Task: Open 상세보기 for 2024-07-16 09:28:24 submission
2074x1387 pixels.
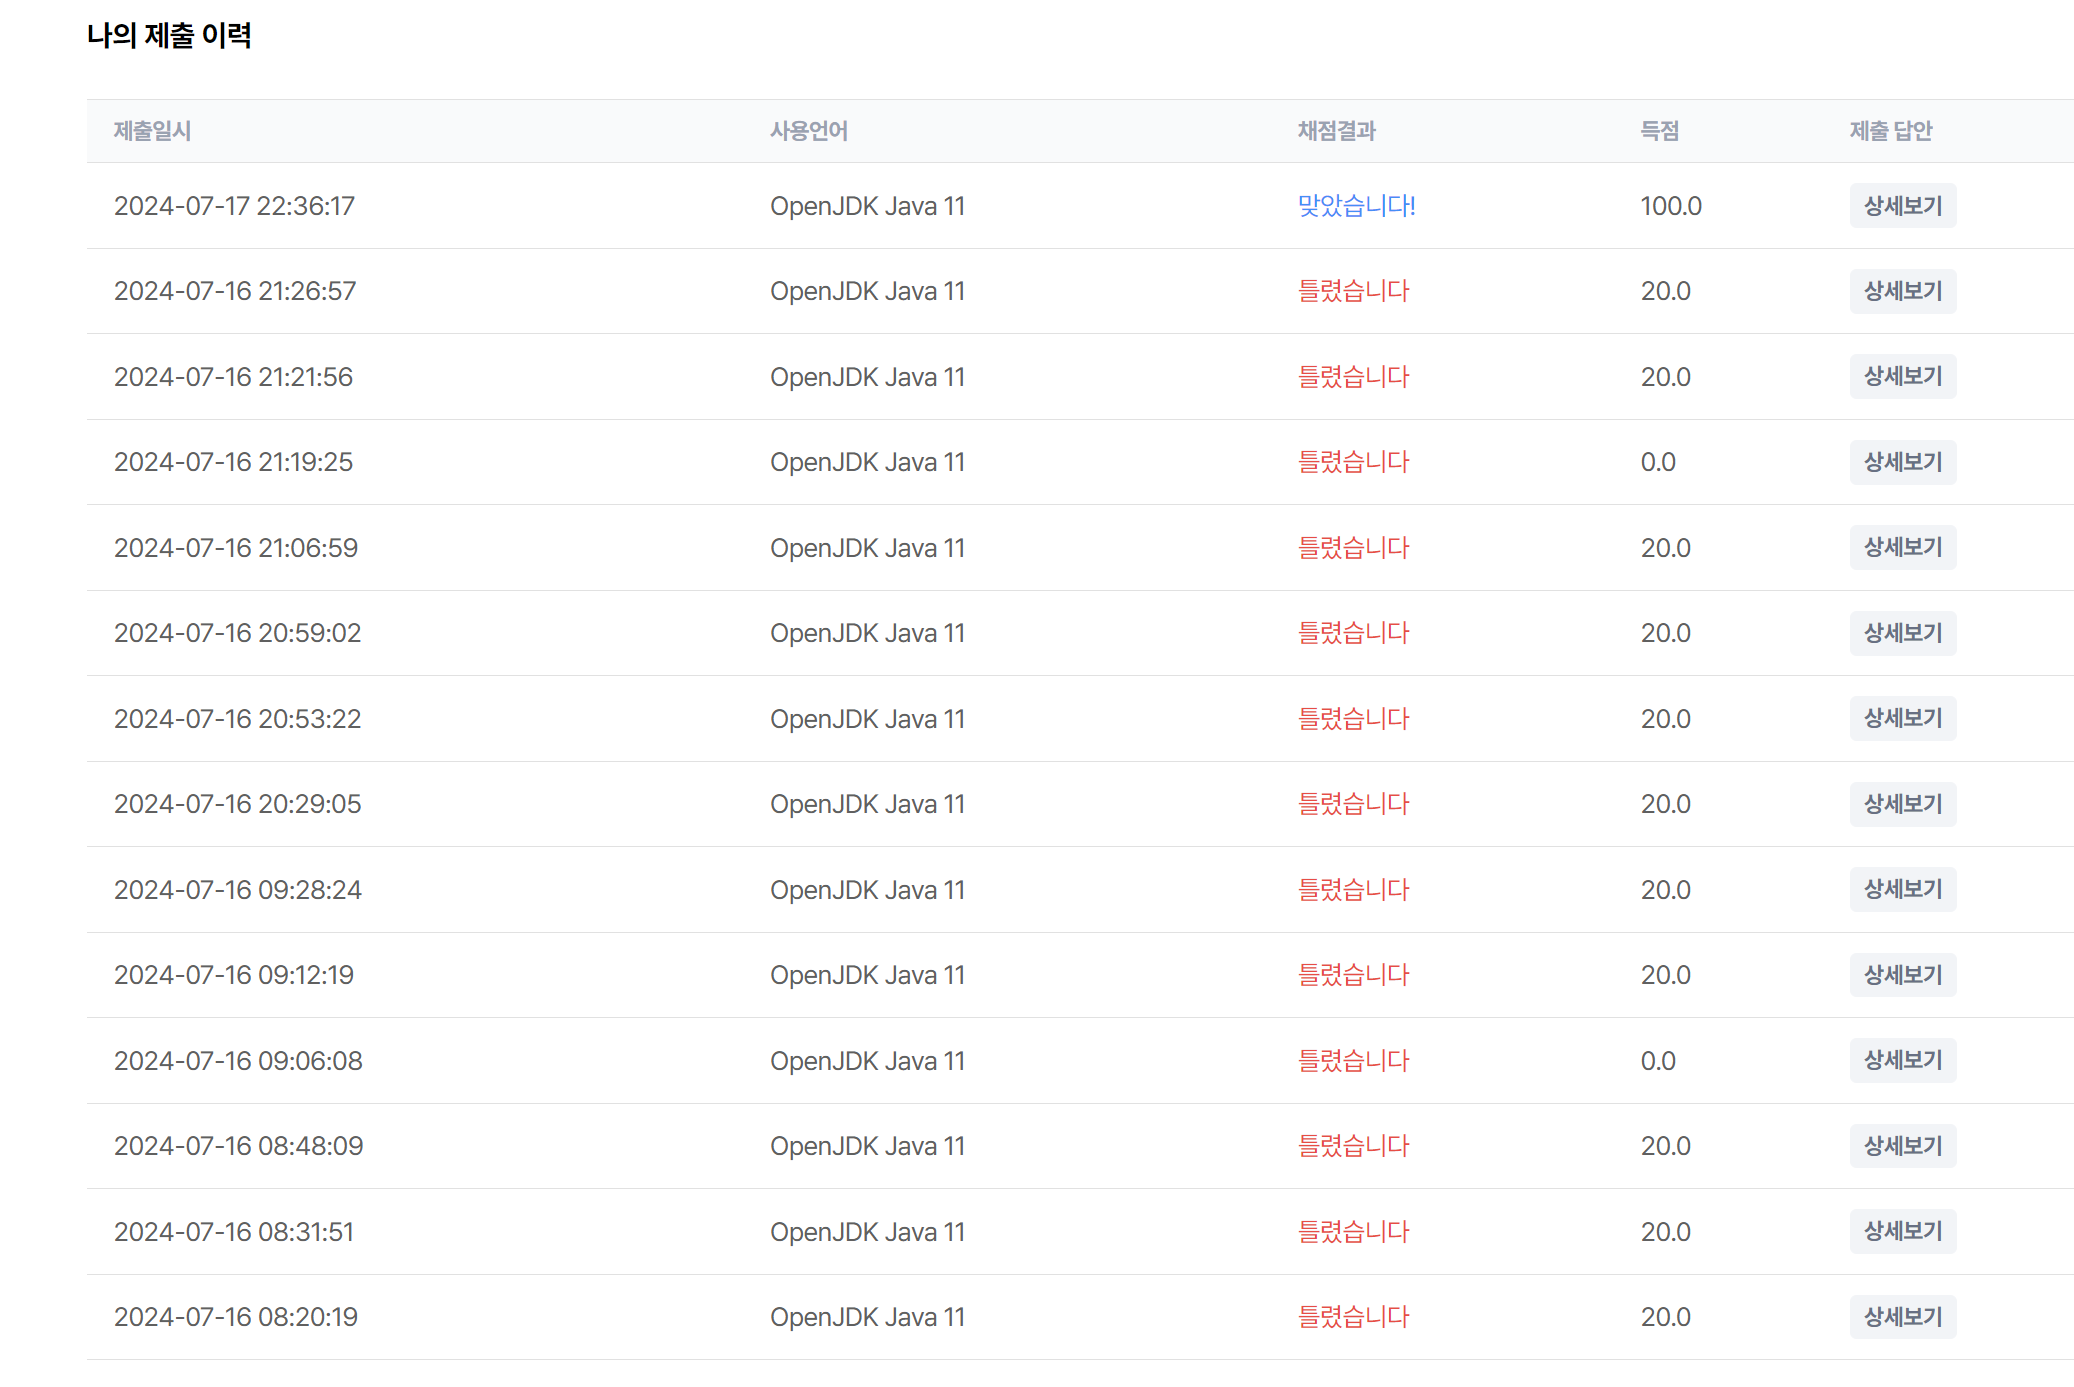Action: point(1902,890)
